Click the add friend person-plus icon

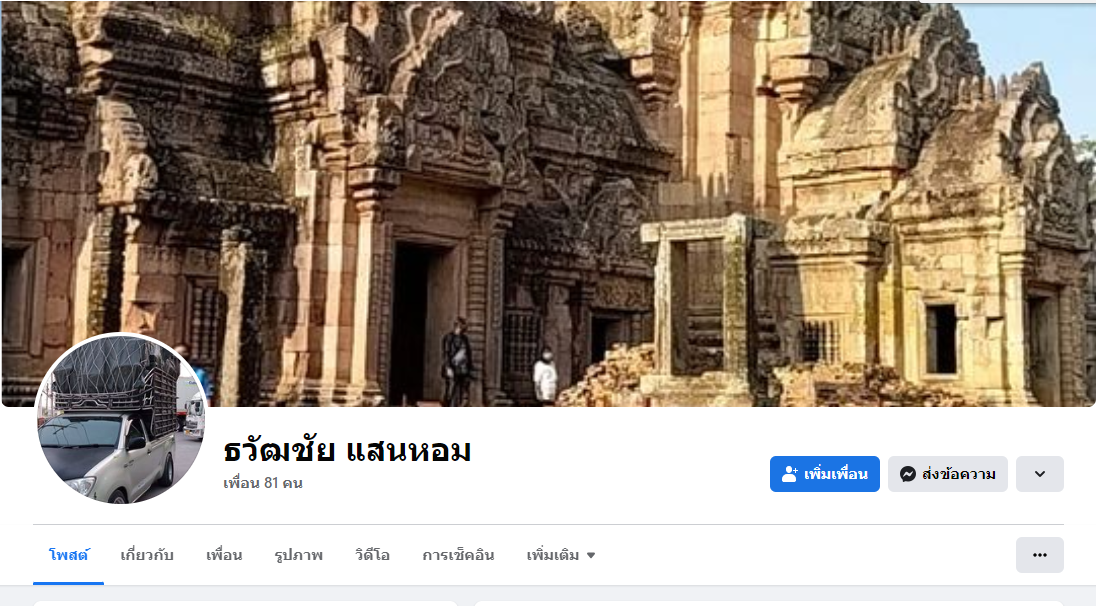[x=789, y=474]
